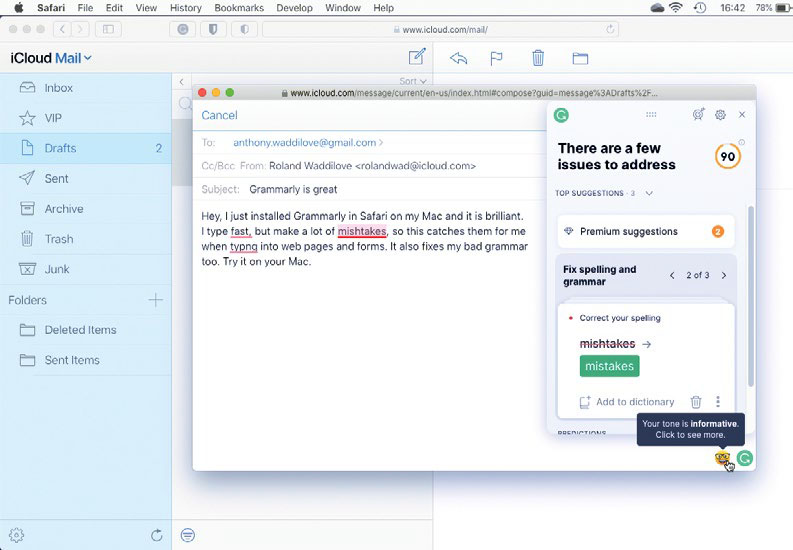Click Safari forward navigation arrow
Screen dimensions: 793x550
(80, 29)
